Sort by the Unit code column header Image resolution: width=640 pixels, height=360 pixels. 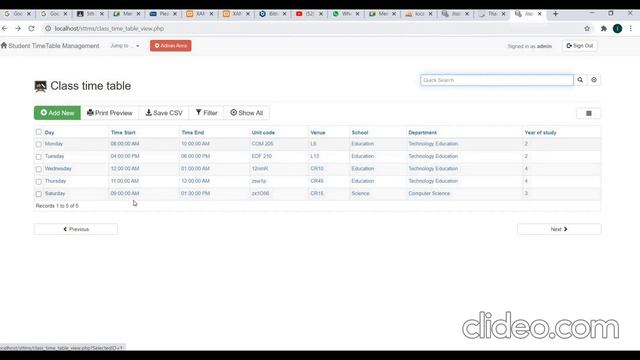[263, 133]
